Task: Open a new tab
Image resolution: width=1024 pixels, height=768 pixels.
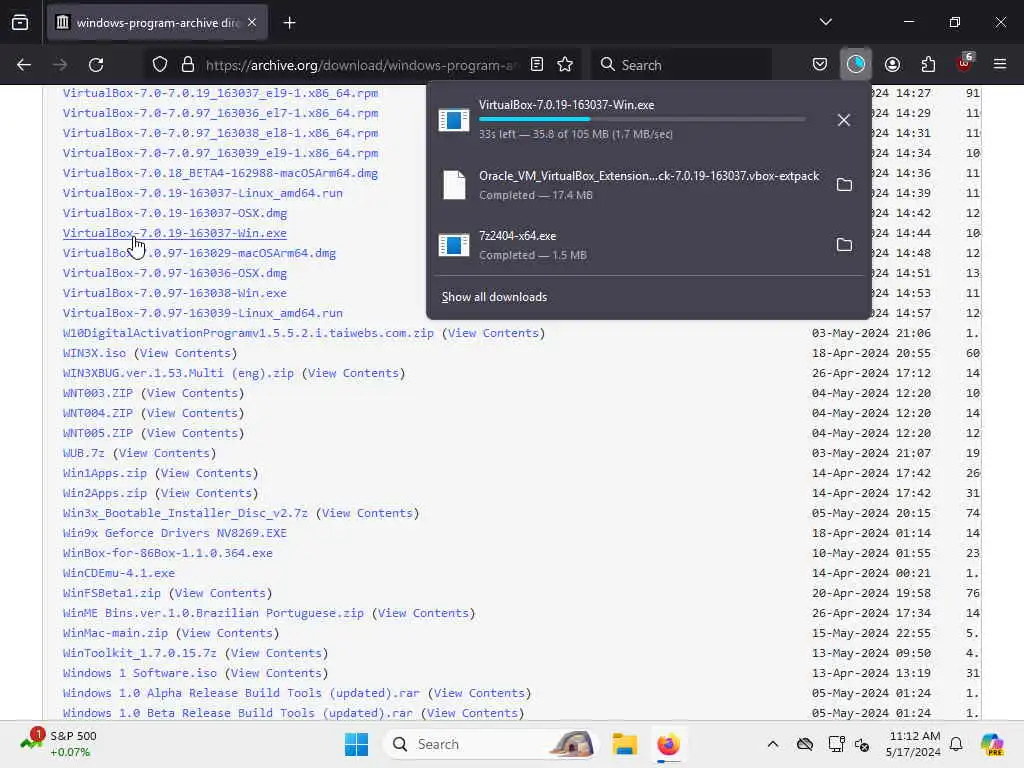Action: click(289, 23)
